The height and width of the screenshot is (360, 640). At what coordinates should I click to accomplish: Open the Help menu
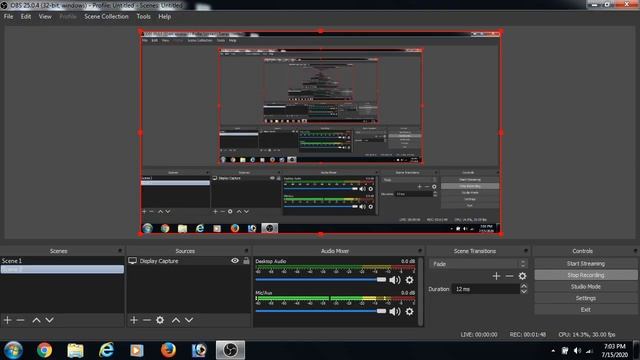click(x=164, y=16)
